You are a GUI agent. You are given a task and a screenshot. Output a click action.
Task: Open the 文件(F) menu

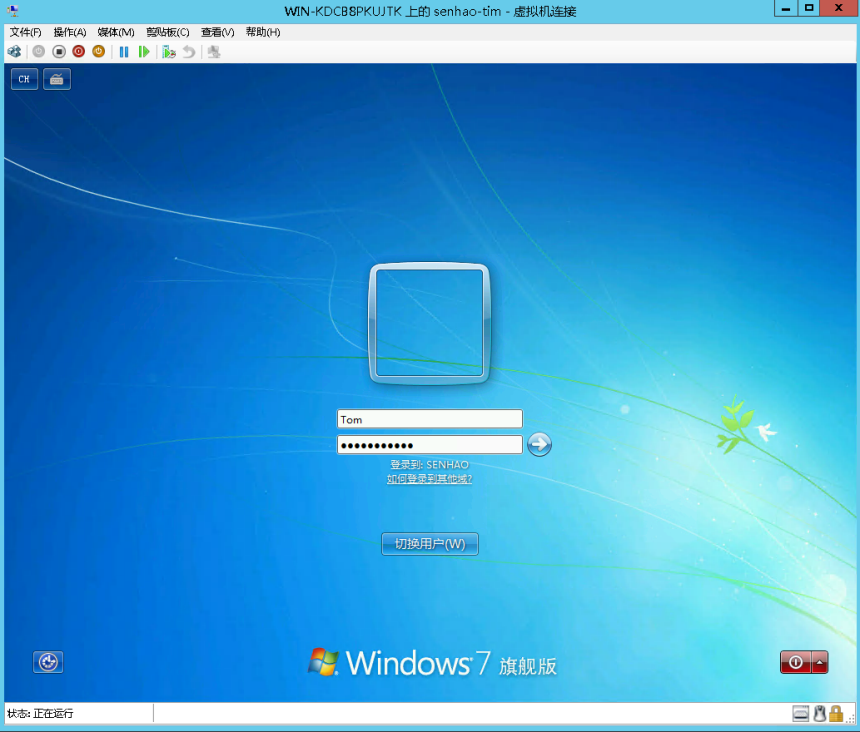[25, 32]
